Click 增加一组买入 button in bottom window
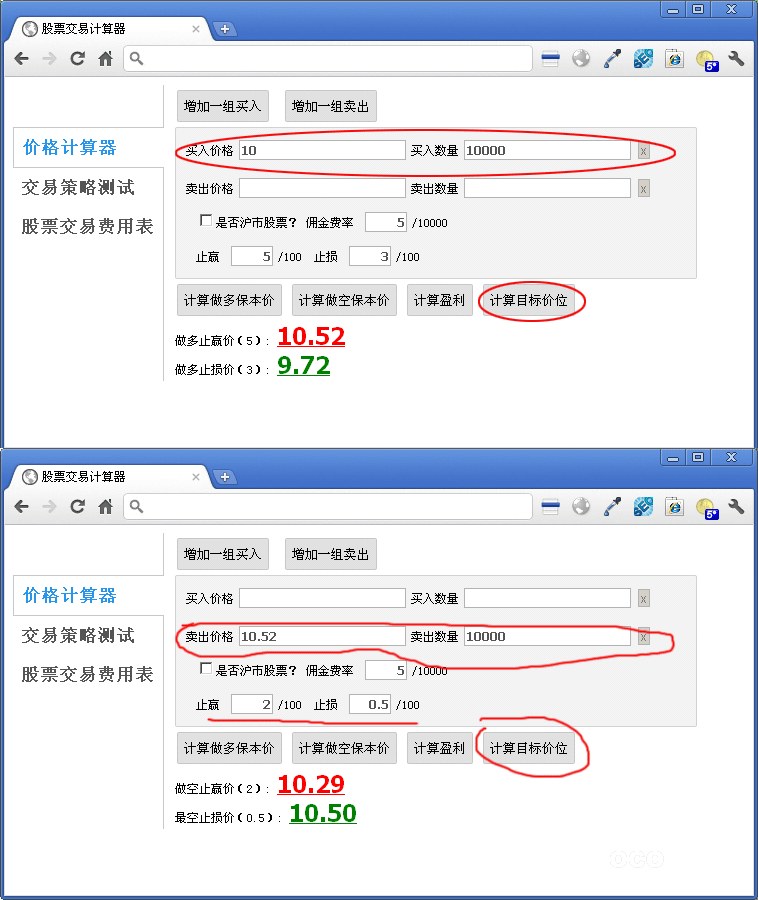758x900 pixels. click(x=223, y=554)
